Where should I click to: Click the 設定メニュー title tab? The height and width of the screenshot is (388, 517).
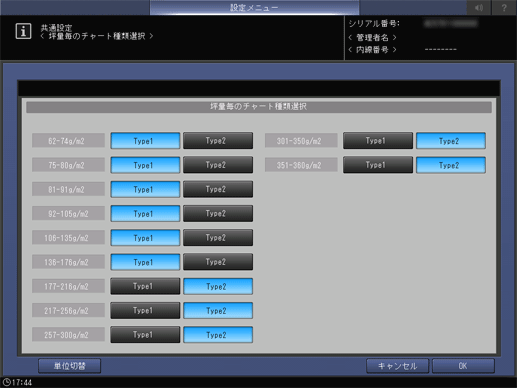click(254, 7)
